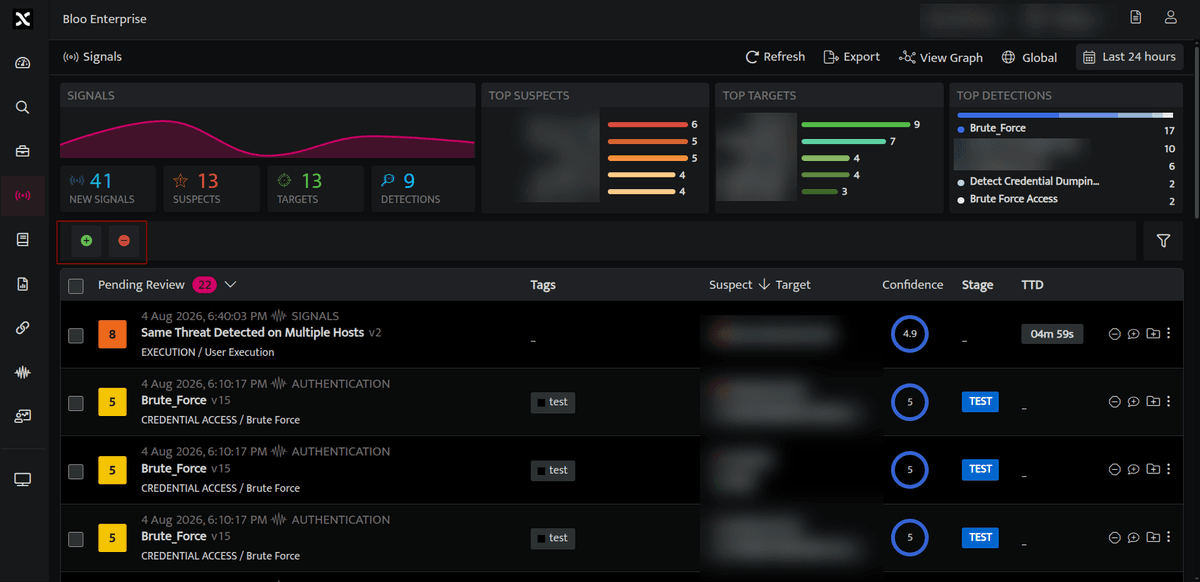The image size is (1200, 582).
Task: Check the Same Threat Detected signal checkbox
Action: (76, 335)
